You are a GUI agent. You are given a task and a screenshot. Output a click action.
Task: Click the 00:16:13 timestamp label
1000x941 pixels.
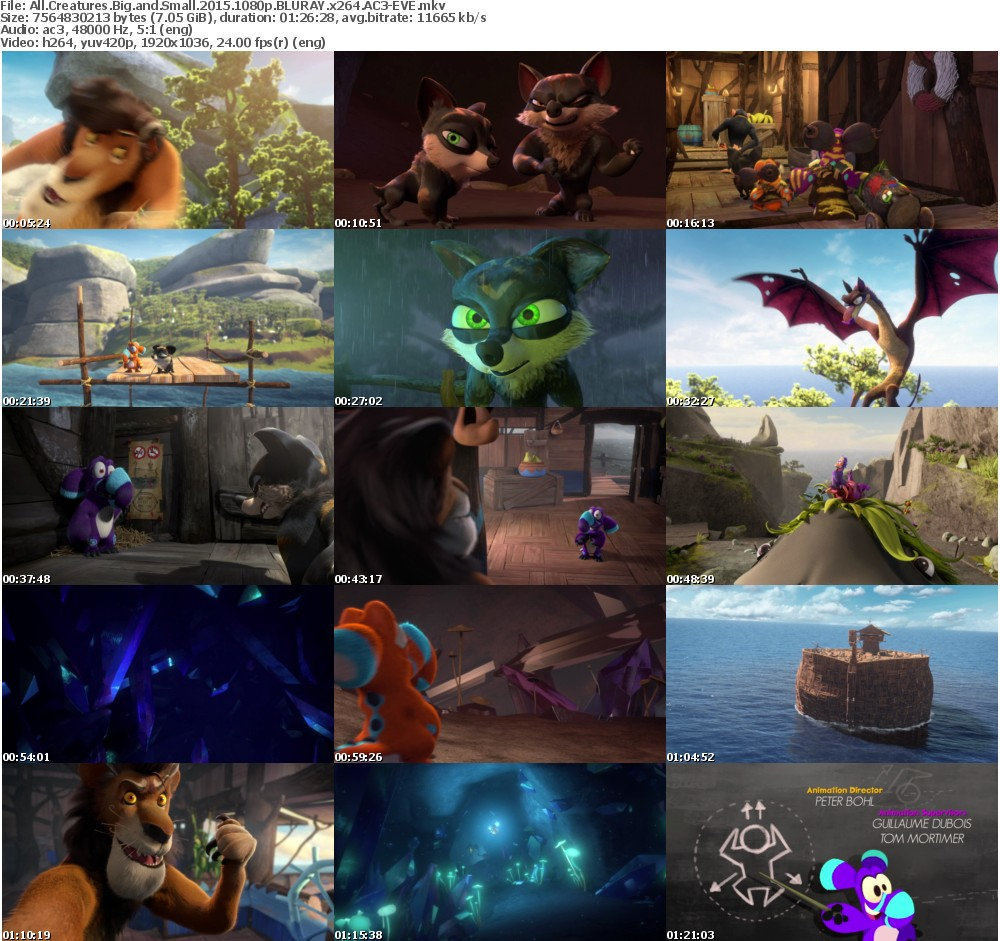point(691,223)
